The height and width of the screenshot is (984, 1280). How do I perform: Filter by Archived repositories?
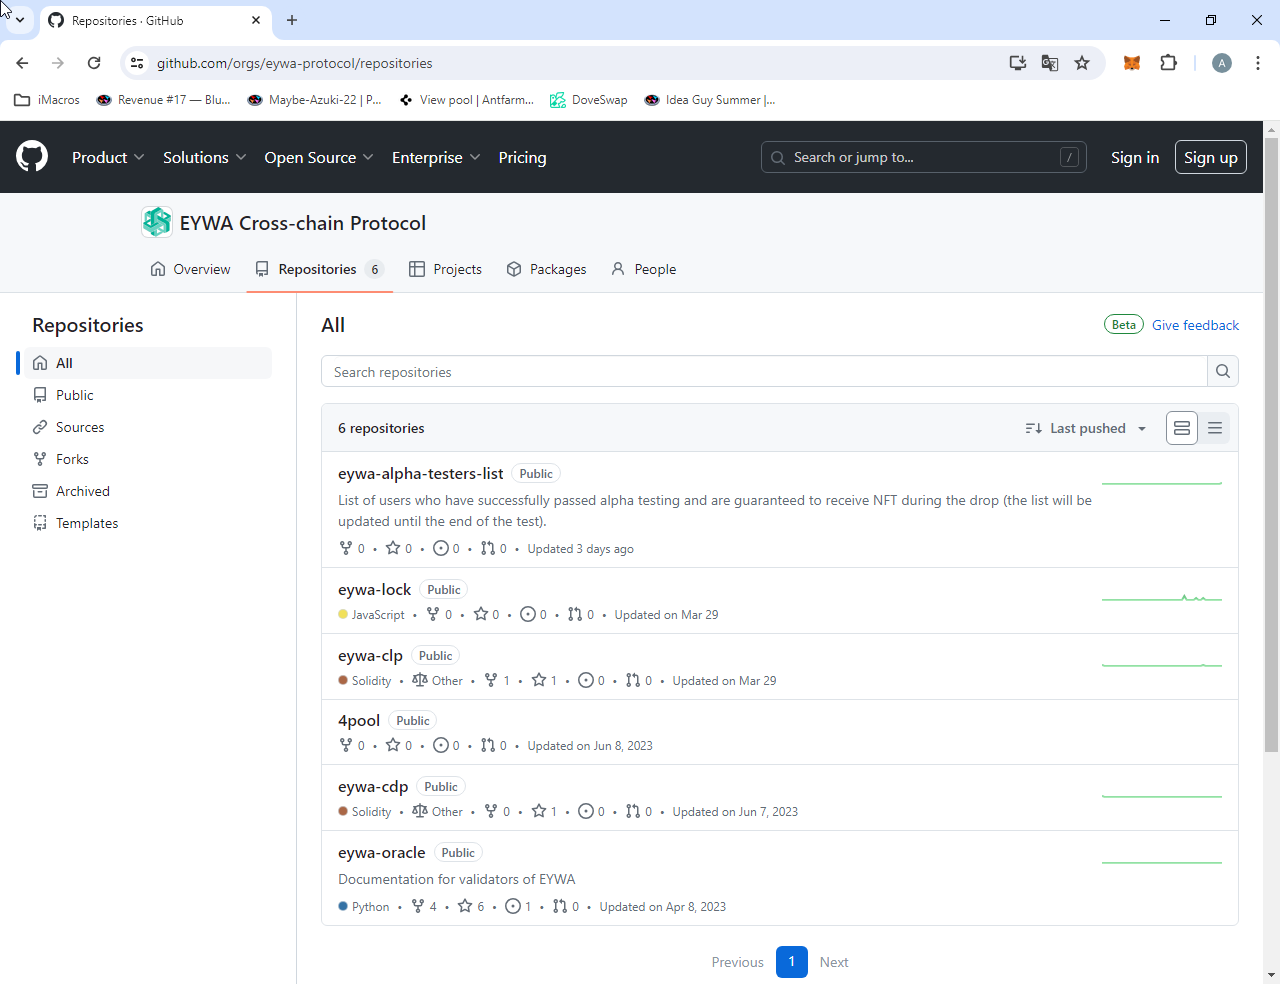146,491
